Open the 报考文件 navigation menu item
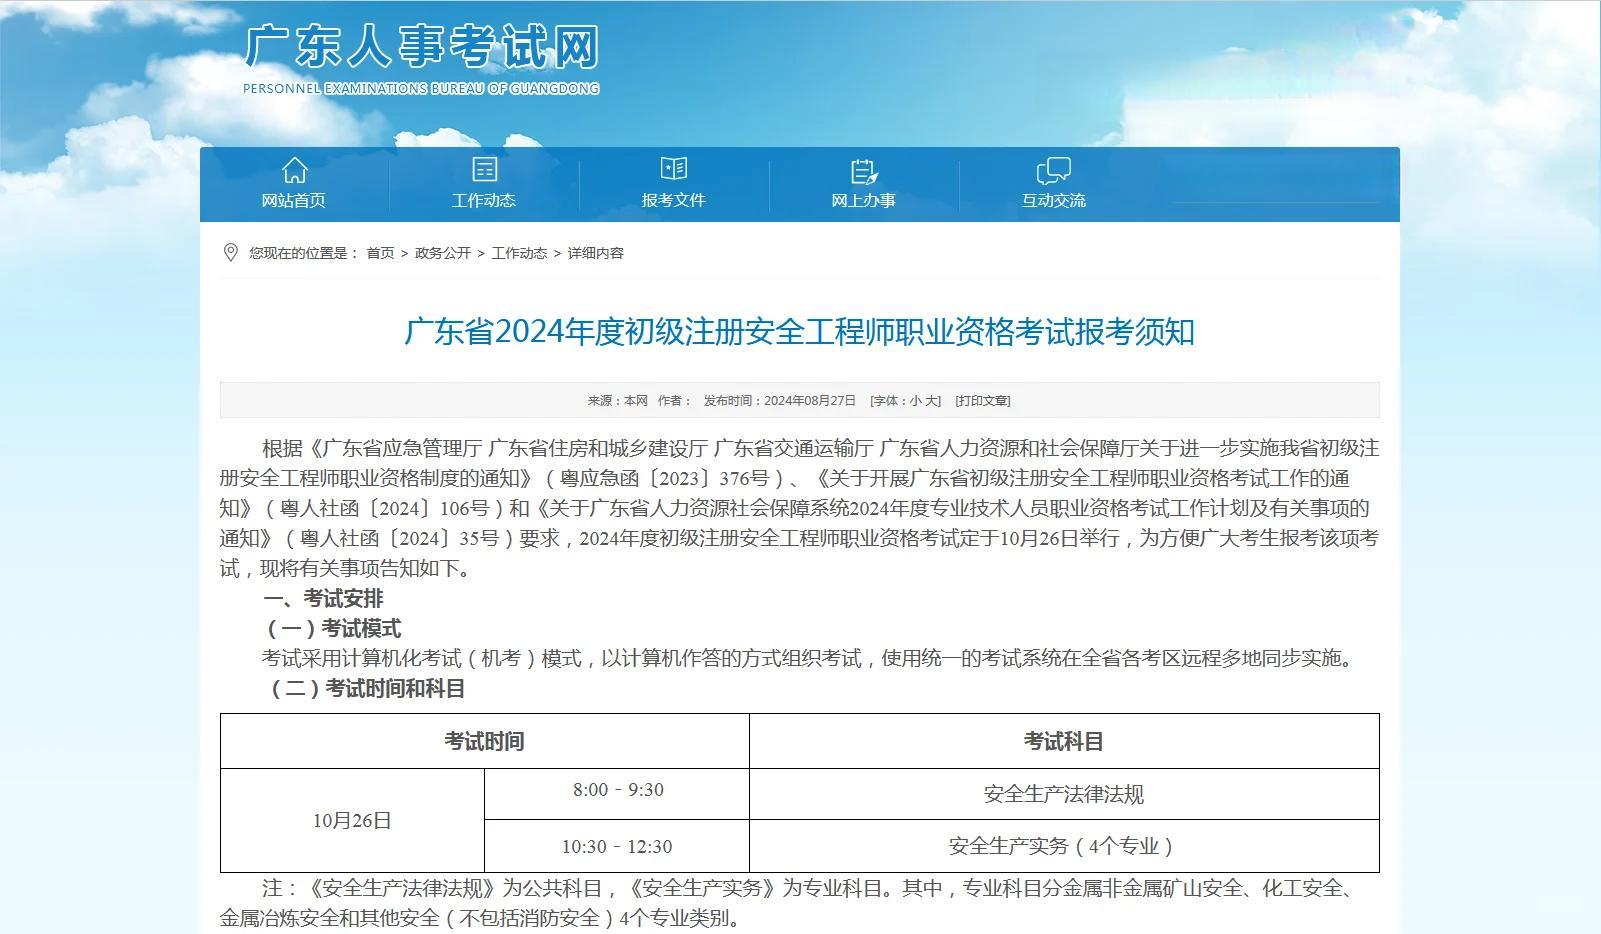Viewport: 1601px width, 934px height. click(x=674, y=200)
